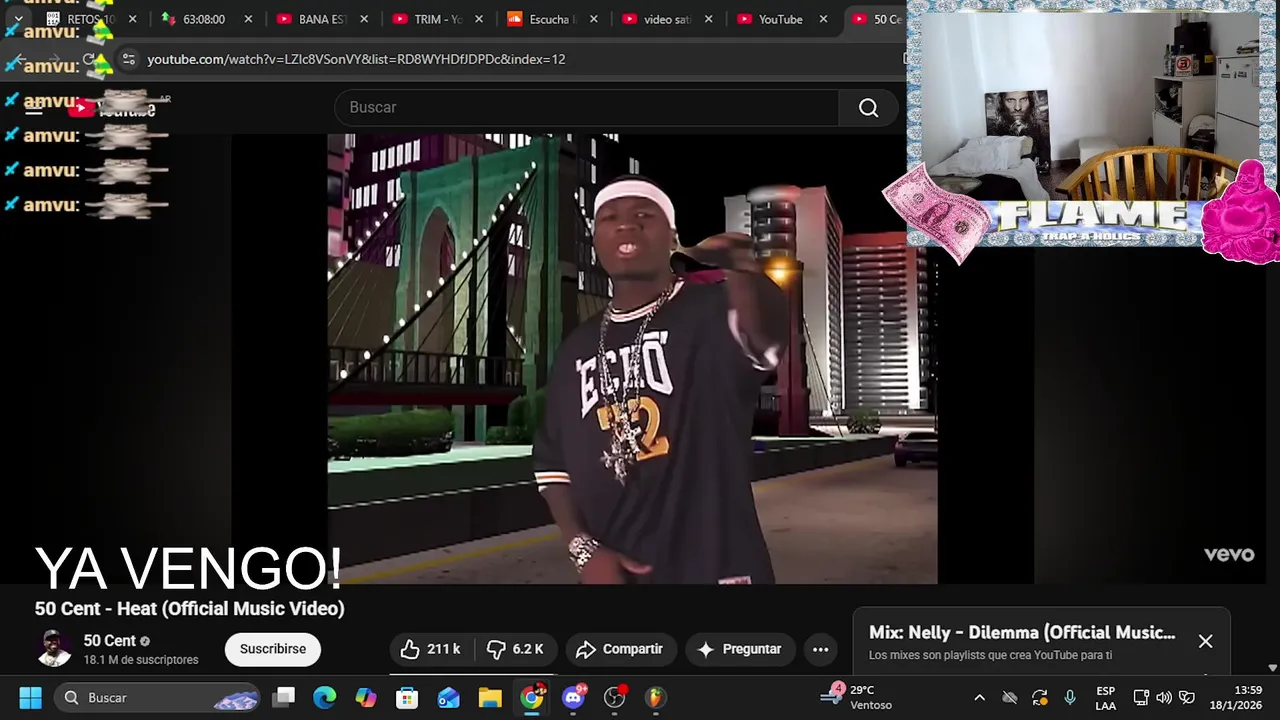This screenshot has width=1280, height=720.
Task: Close the Escucha SoundCloud tab
Action: (594, 19)
